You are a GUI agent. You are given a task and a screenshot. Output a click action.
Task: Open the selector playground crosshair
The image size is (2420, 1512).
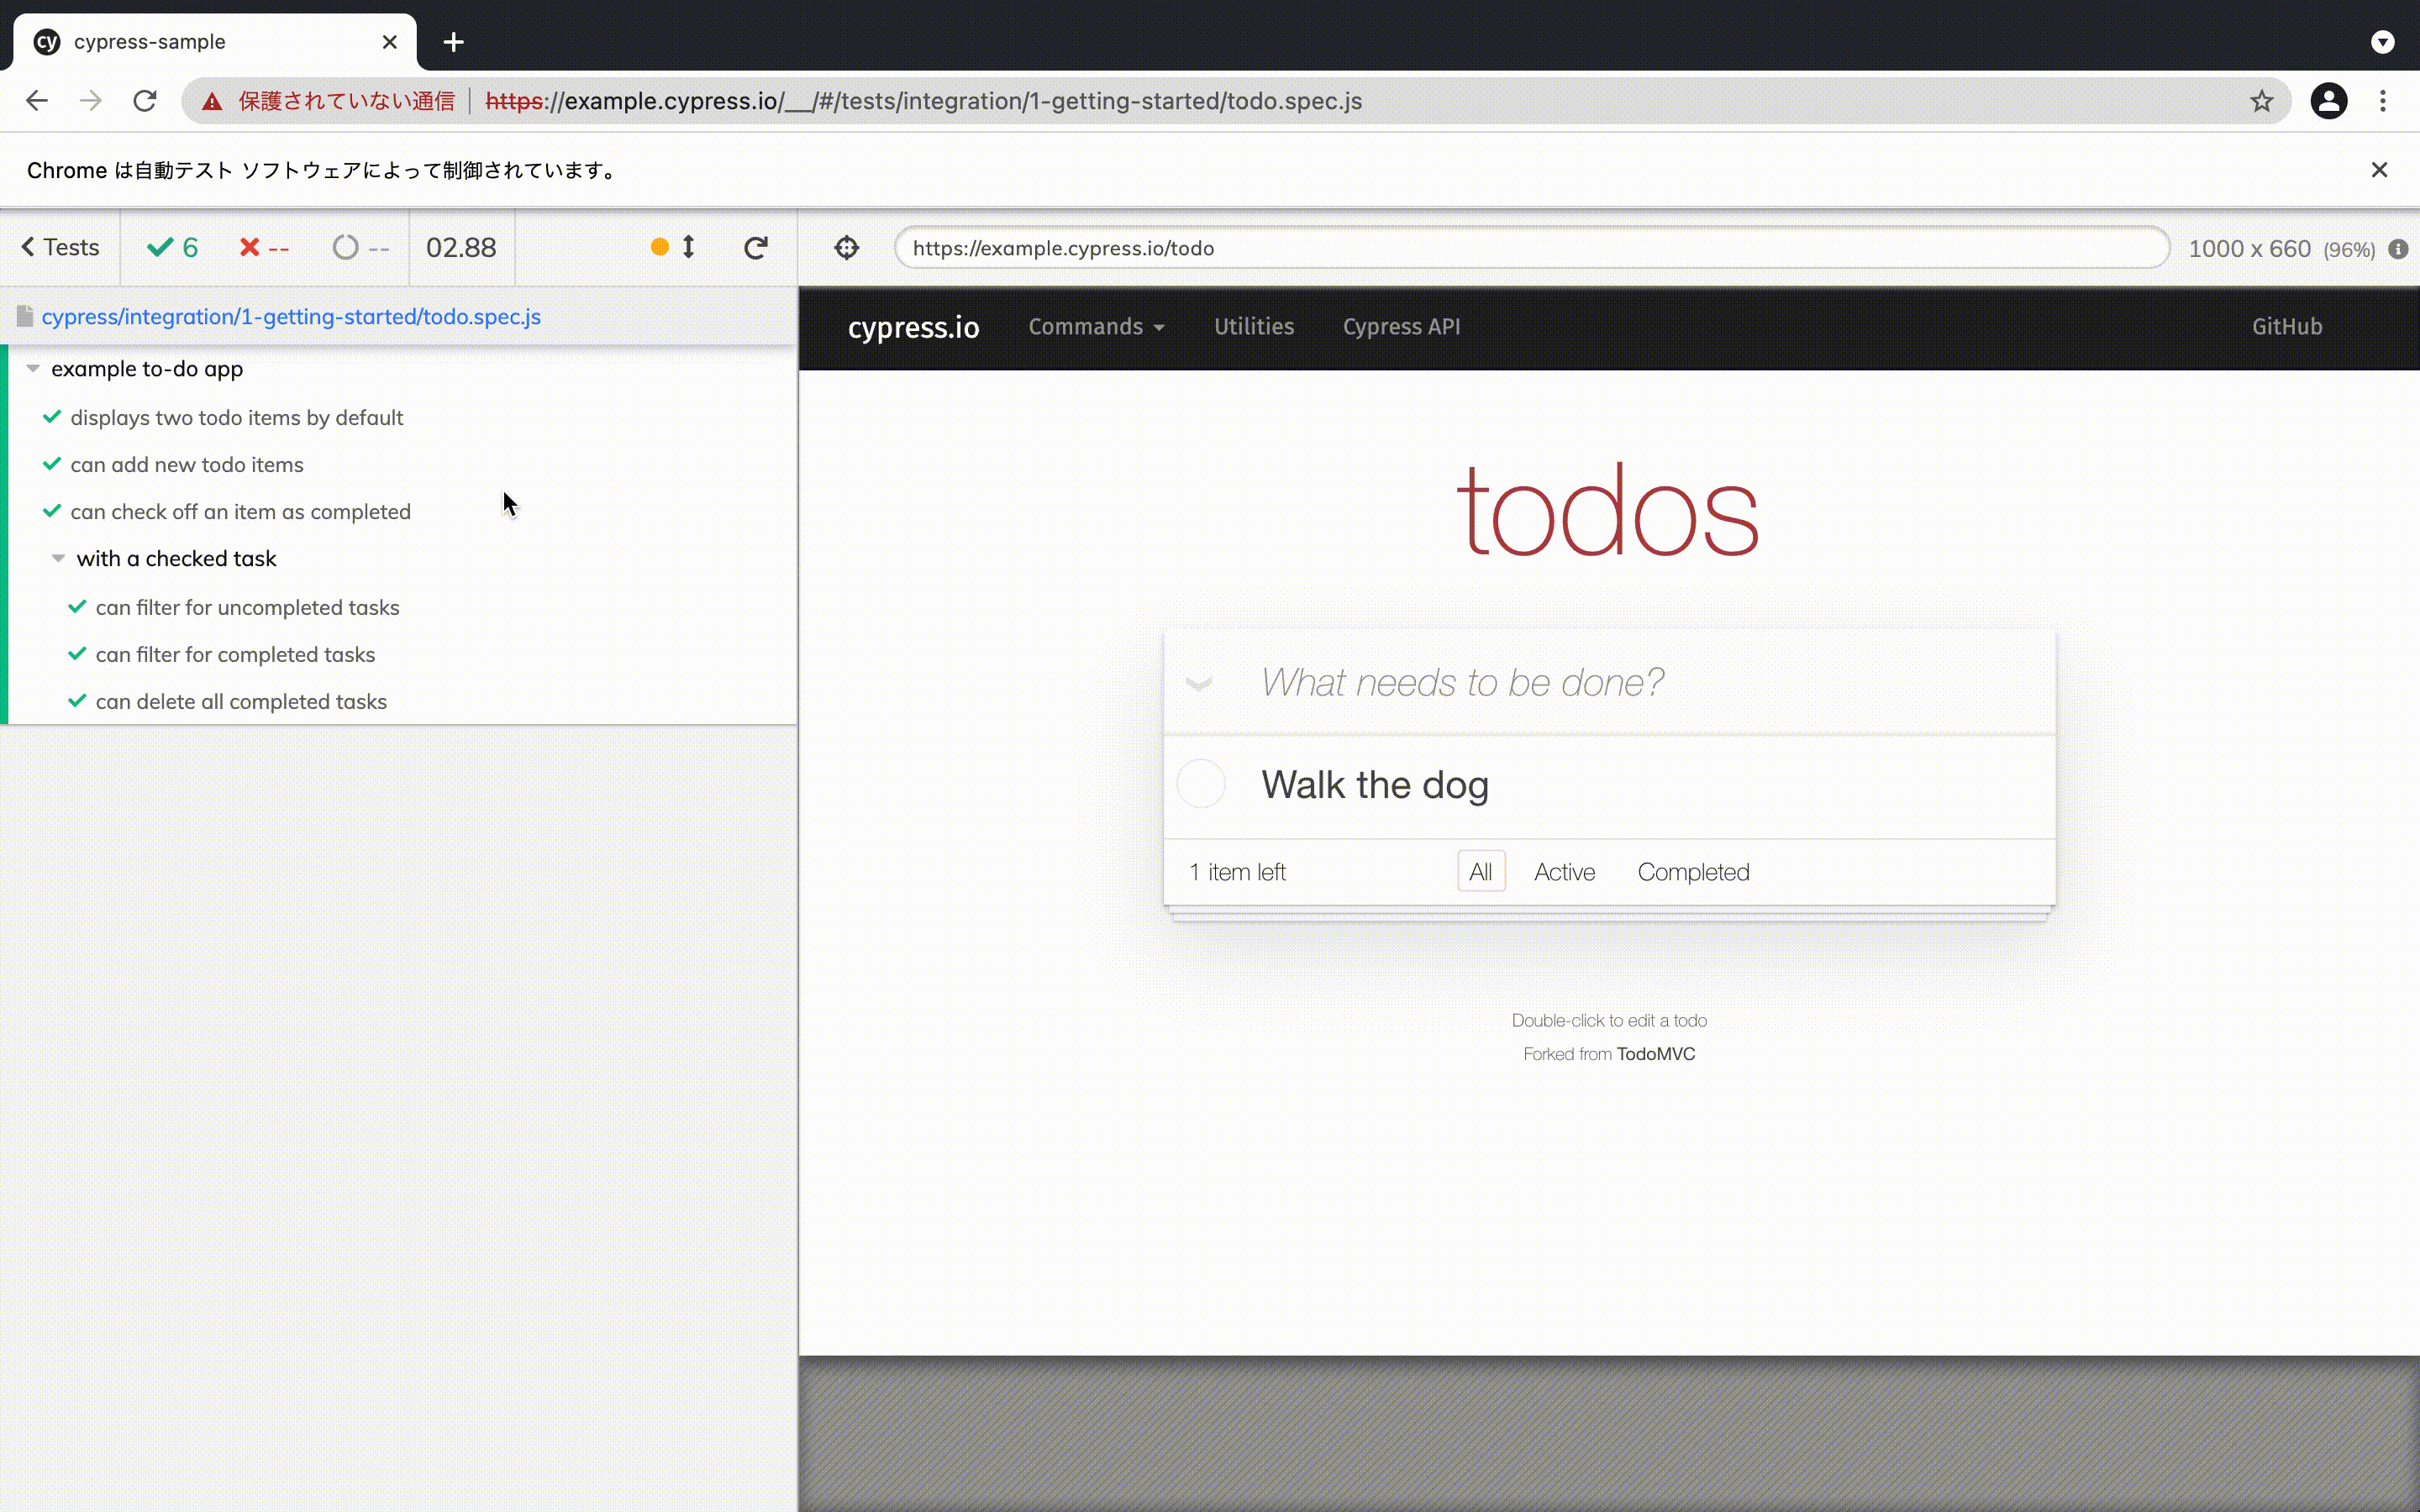(846, 248)
